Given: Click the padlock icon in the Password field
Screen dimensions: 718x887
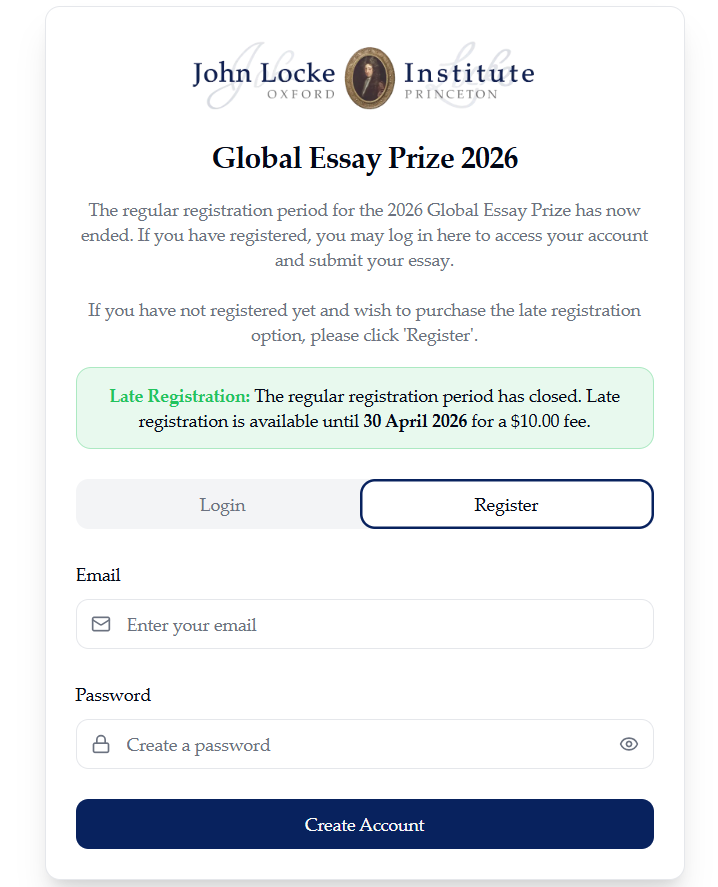Looking at the screenshot, I should click(x=101, y=744).
